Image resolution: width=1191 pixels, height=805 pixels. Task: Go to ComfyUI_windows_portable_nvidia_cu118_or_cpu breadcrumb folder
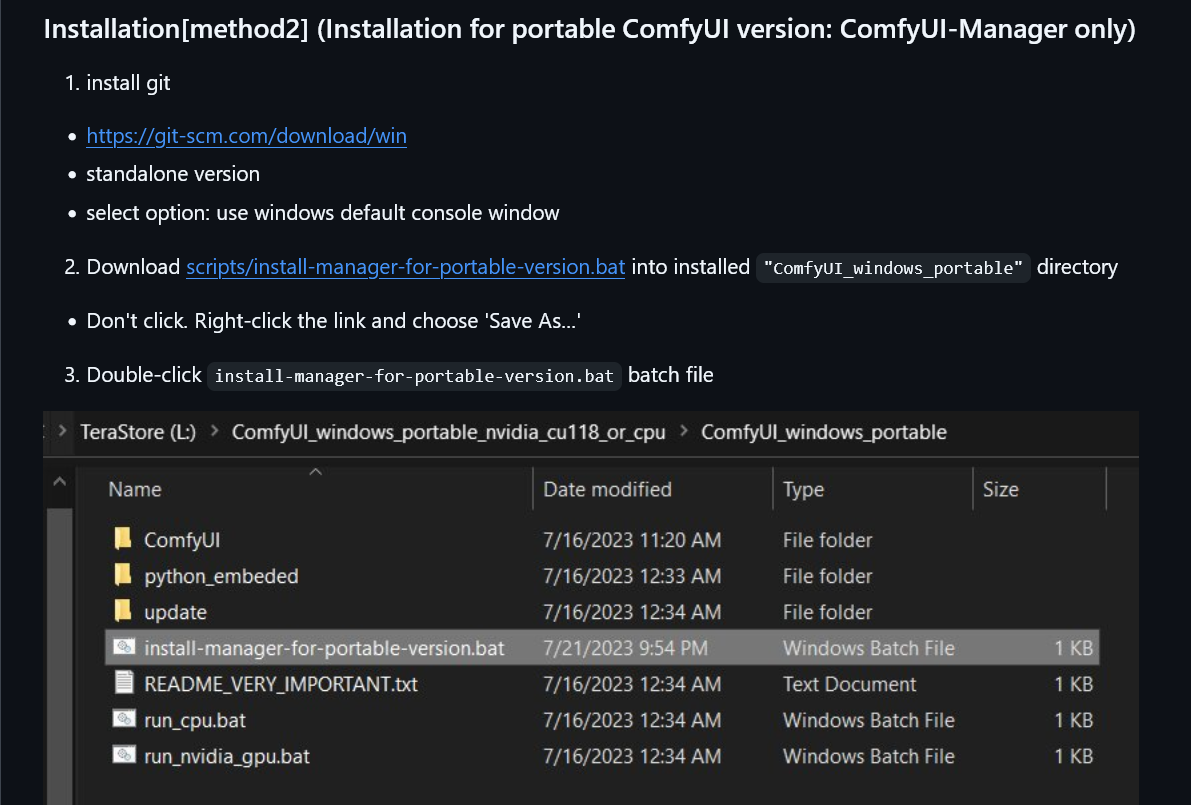click(x=449, y=432)
